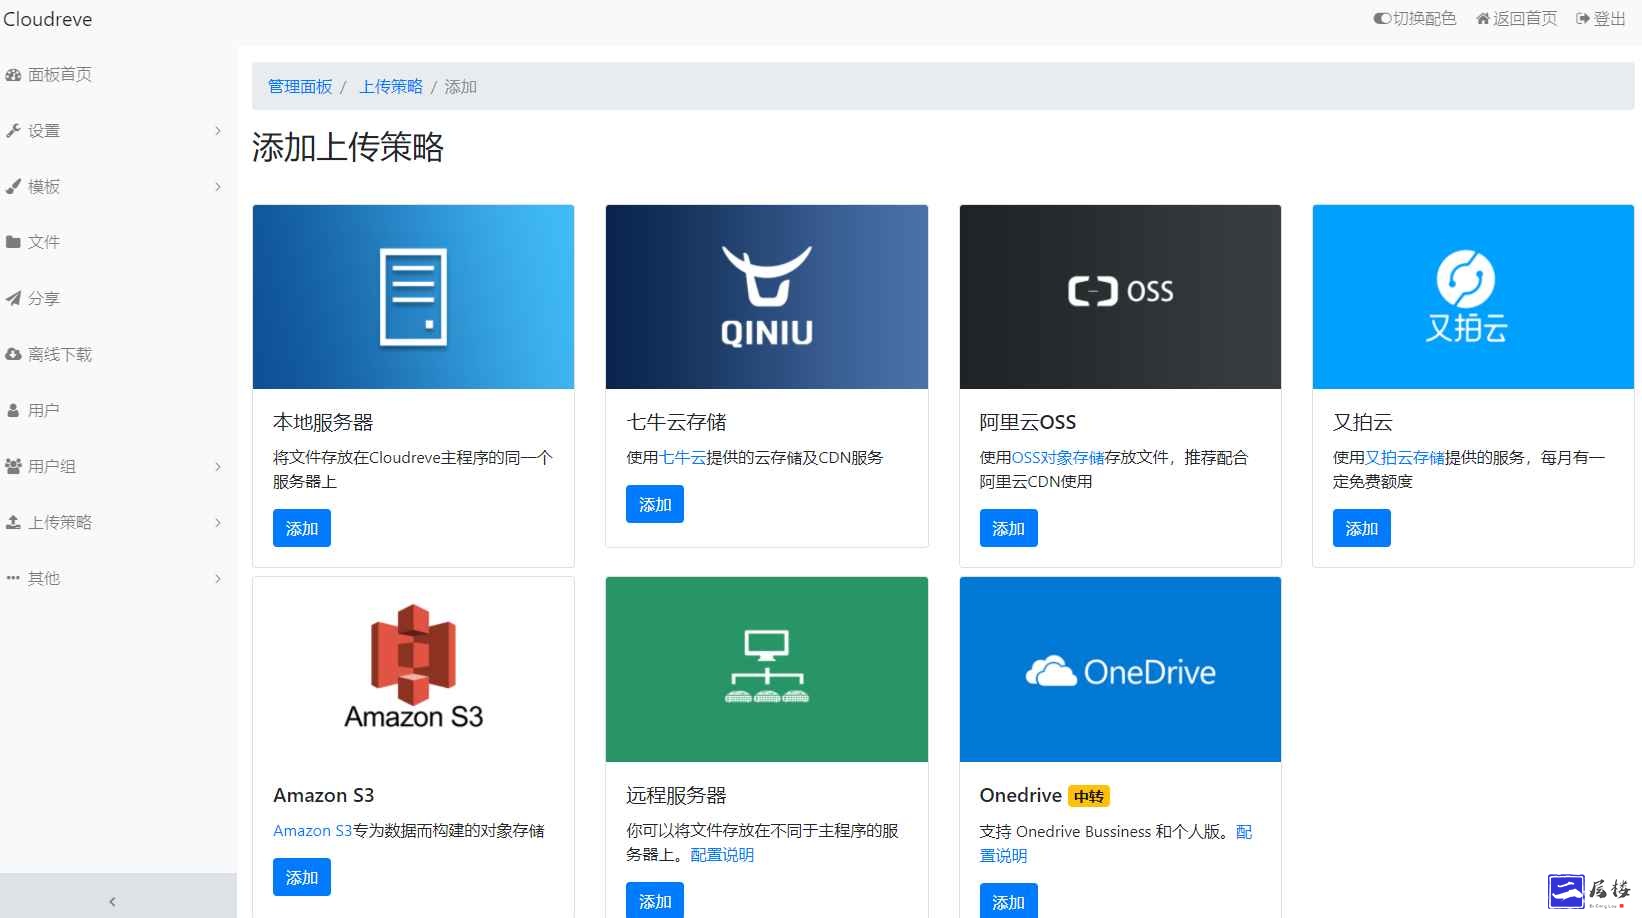Click the wrench icon beside 设置
The image size is (1642, 918).
13,131
